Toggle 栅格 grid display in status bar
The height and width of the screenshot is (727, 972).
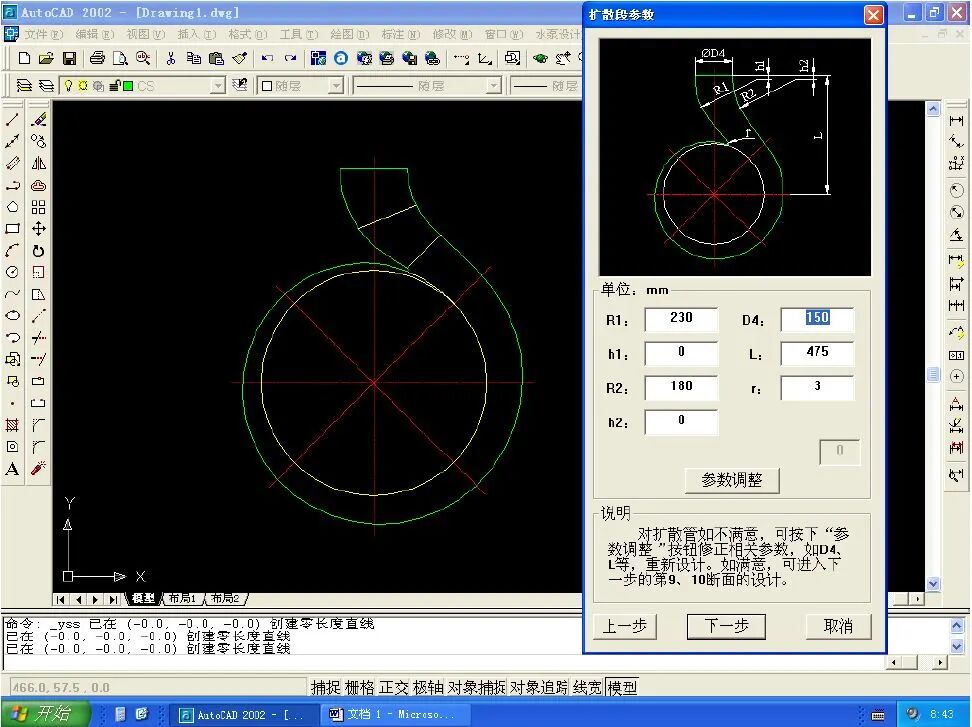(x=360, y=687)
